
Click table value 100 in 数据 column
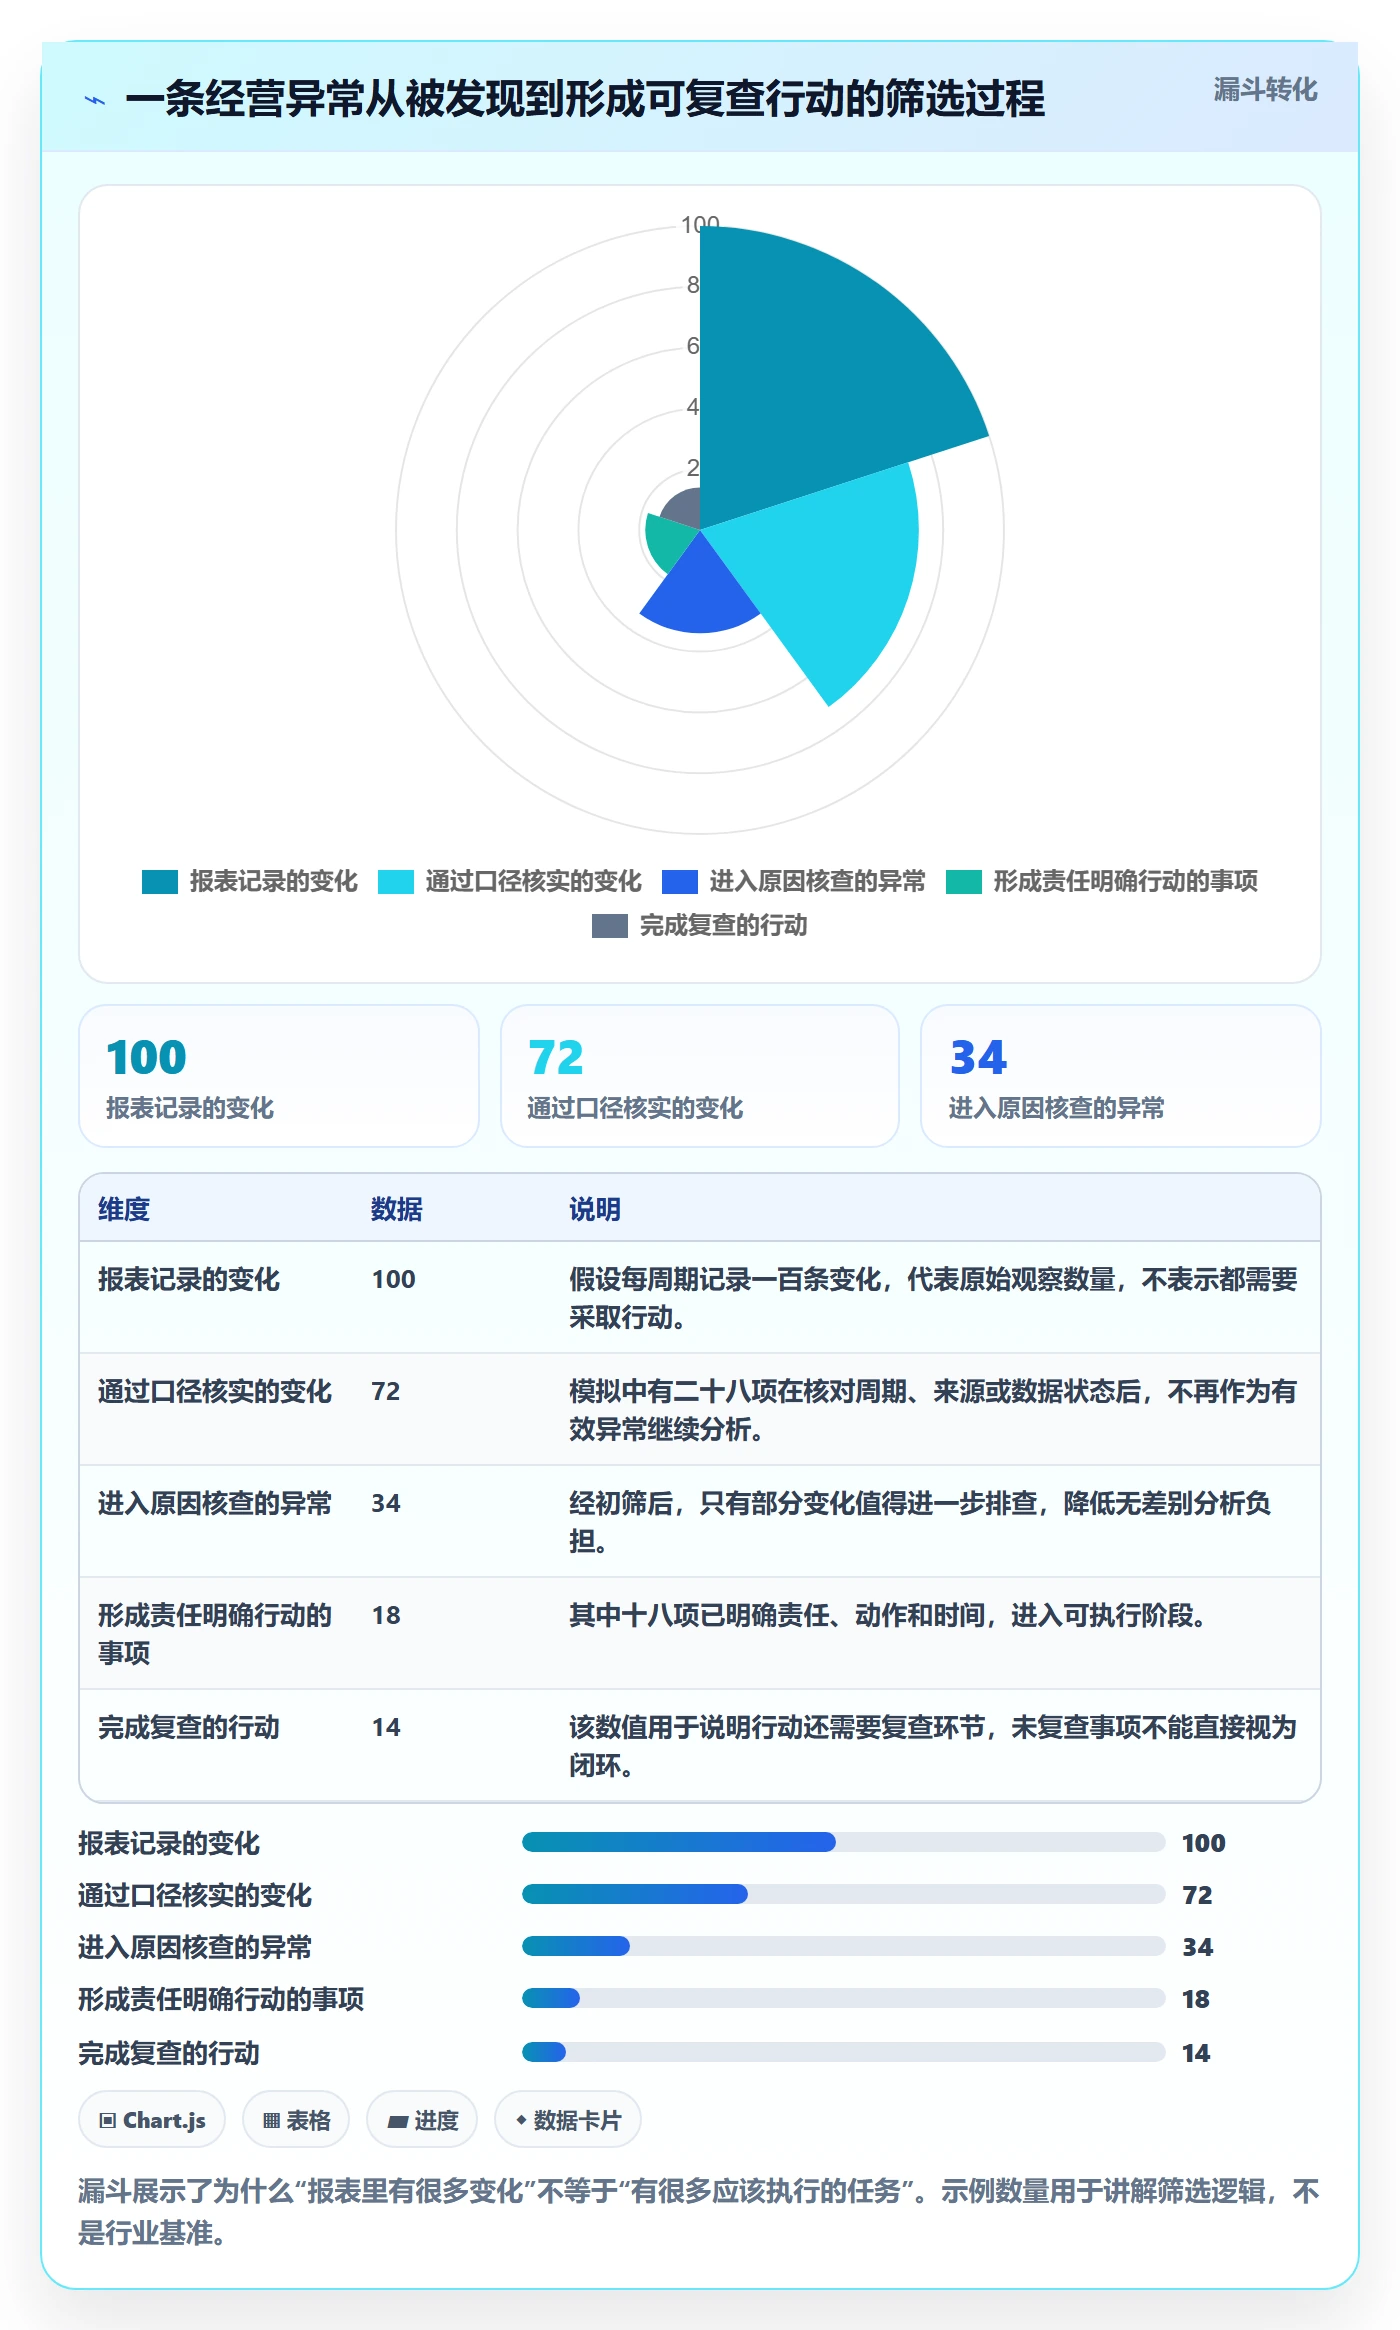click(394, 1279)
